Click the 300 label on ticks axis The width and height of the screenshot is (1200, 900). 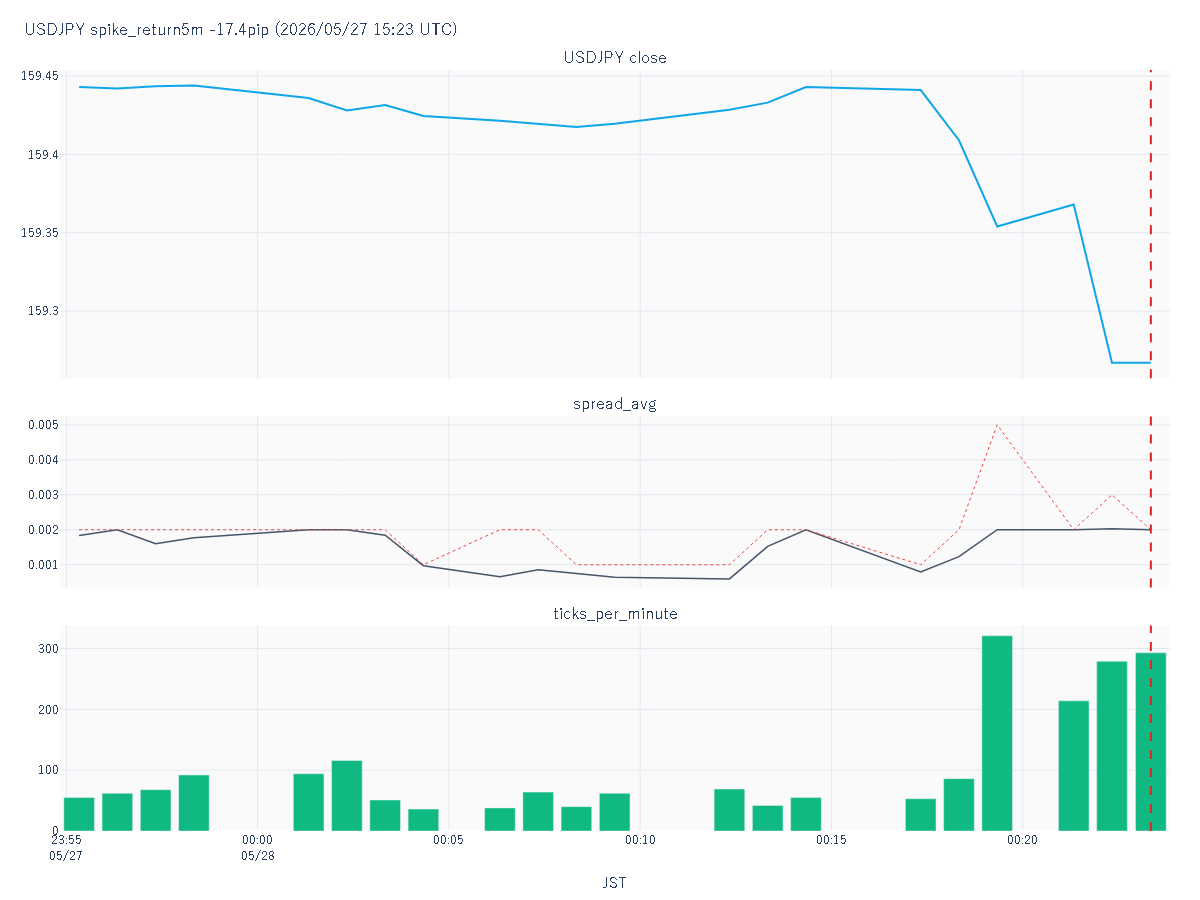pyautogui.click(x=48, y=649)
